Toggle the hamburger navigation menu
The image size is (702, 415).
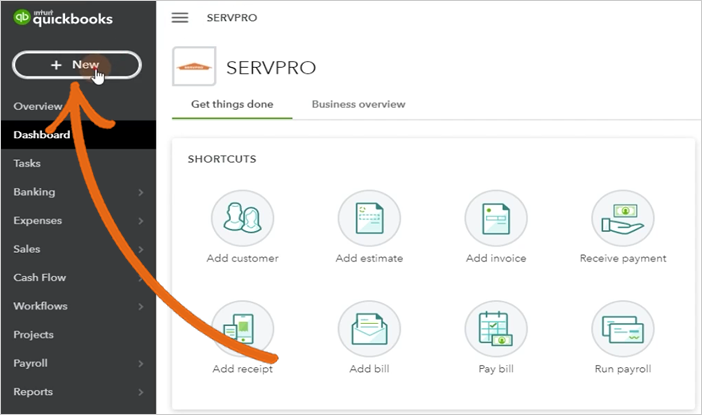[x=180, y=18]
